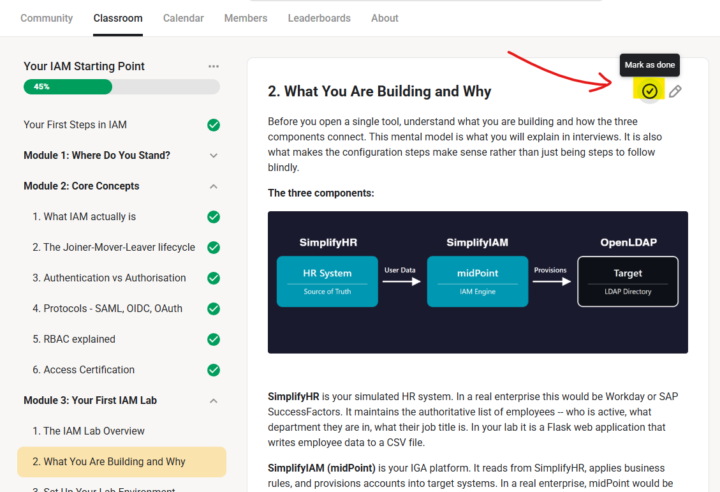
Task: Open lesson 2. The Joiner-Mover-Leaver lifecycle
Action: [114, 248]
